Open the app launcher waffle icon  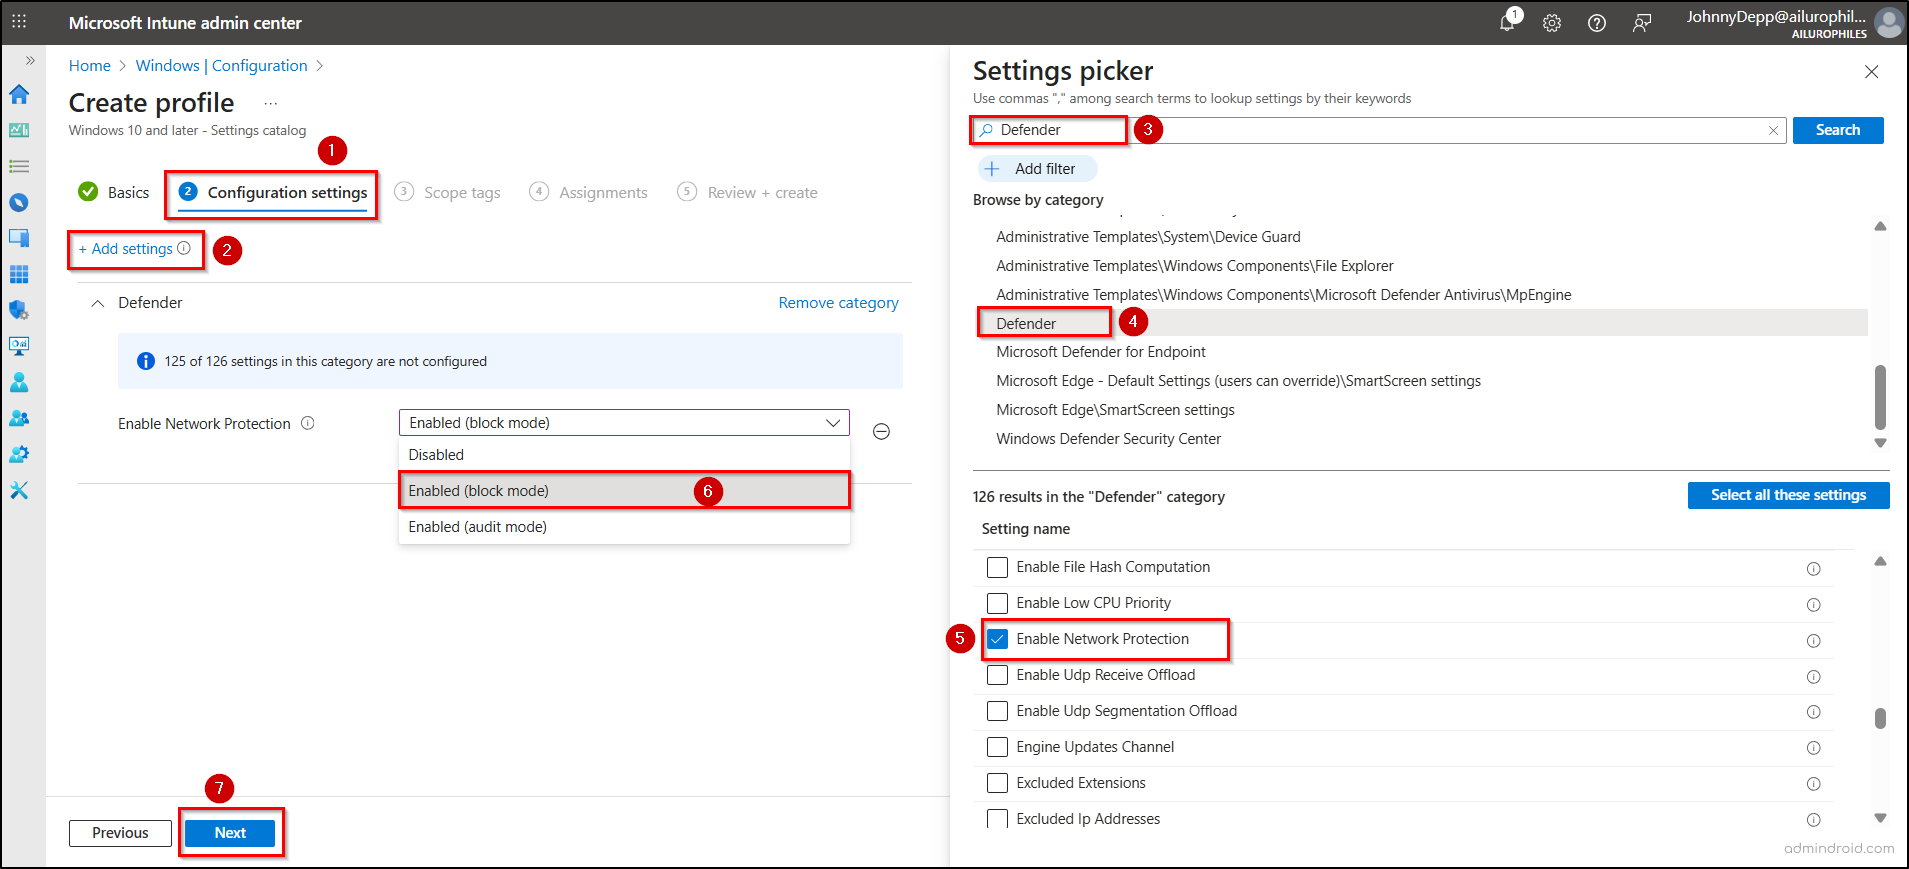tap(19, 21)
